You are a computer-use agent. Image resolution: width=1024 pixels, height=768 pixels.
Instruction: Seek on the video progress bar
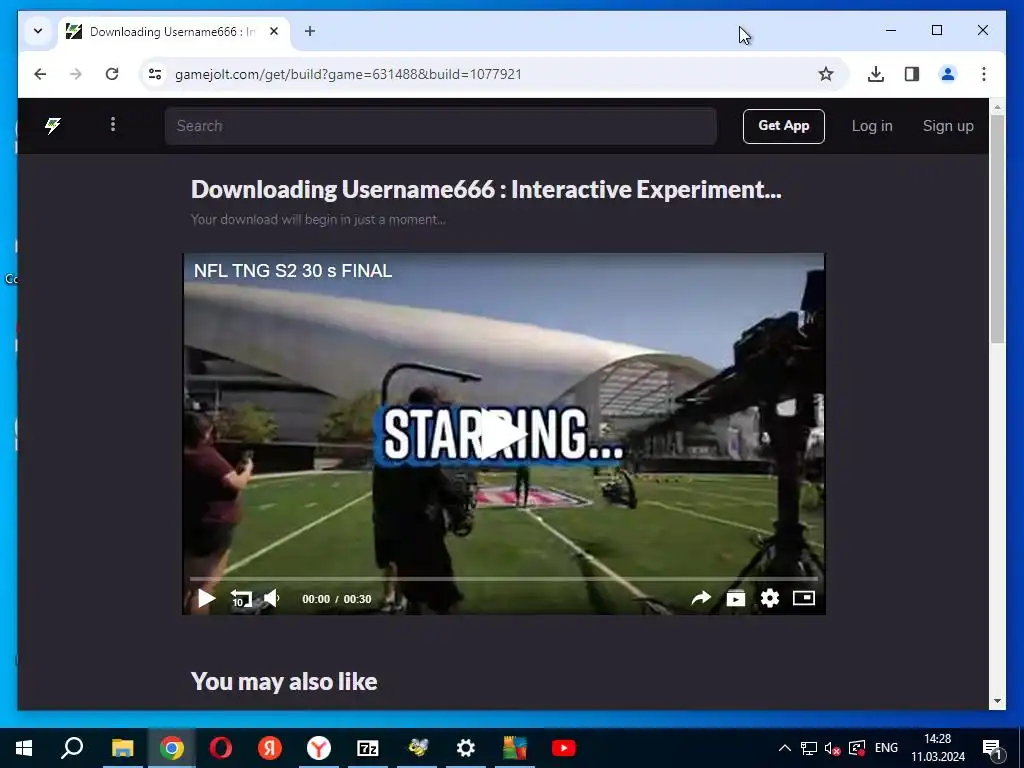(504, 579)
